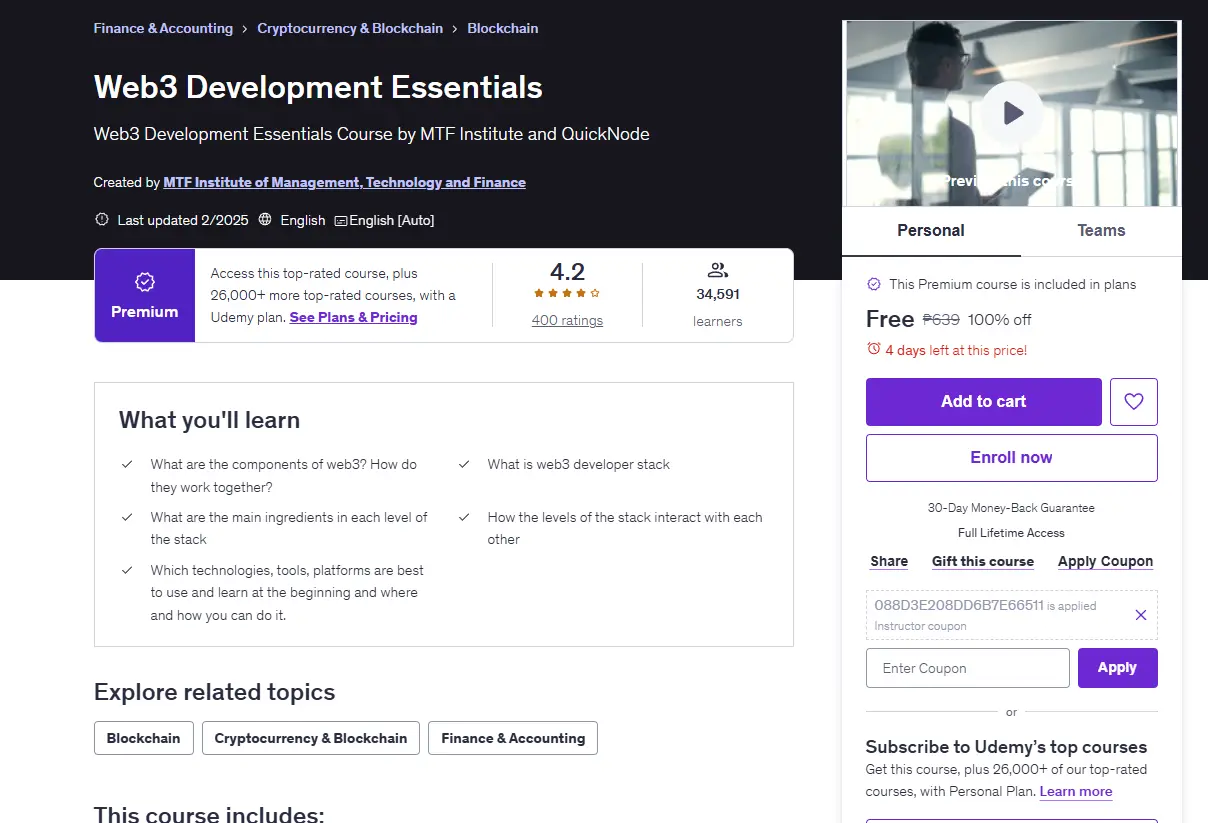Click checkmark beside 'What are the main ingredients'
The image size is (1208, 823).
(x=127, y=517)
